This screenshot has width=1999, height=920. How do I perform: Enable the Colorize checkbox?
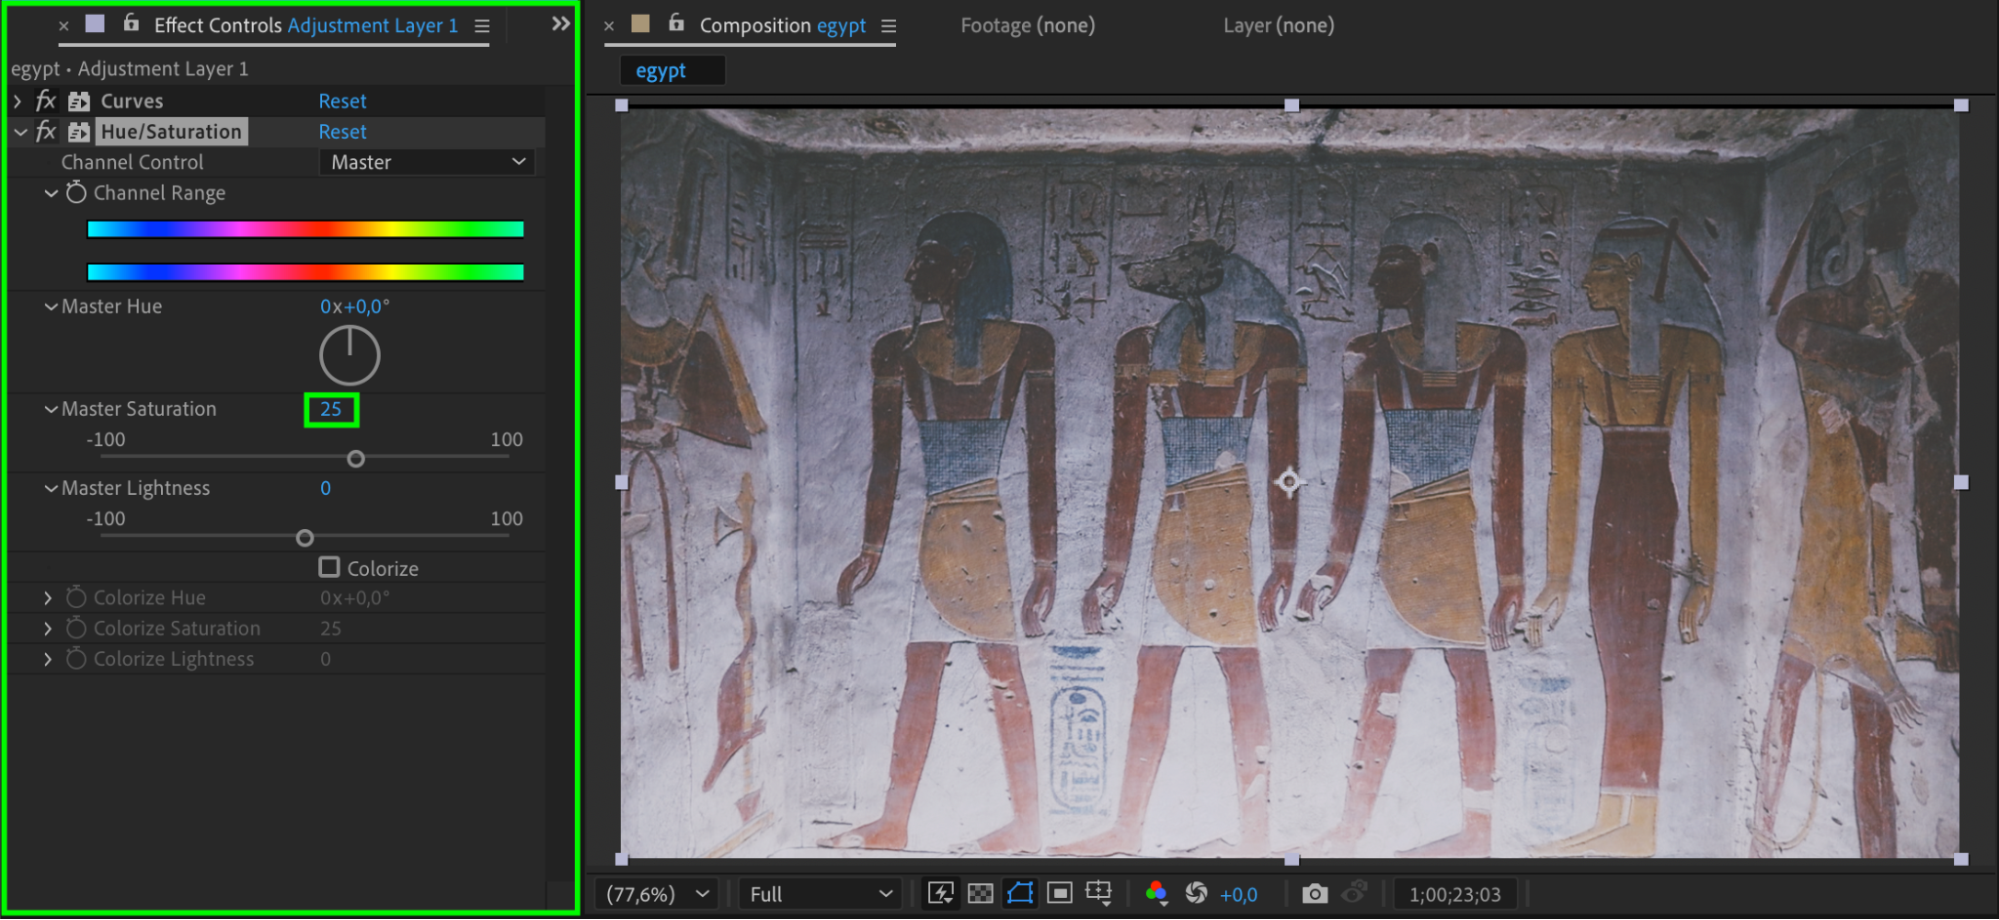click(329, 567)
